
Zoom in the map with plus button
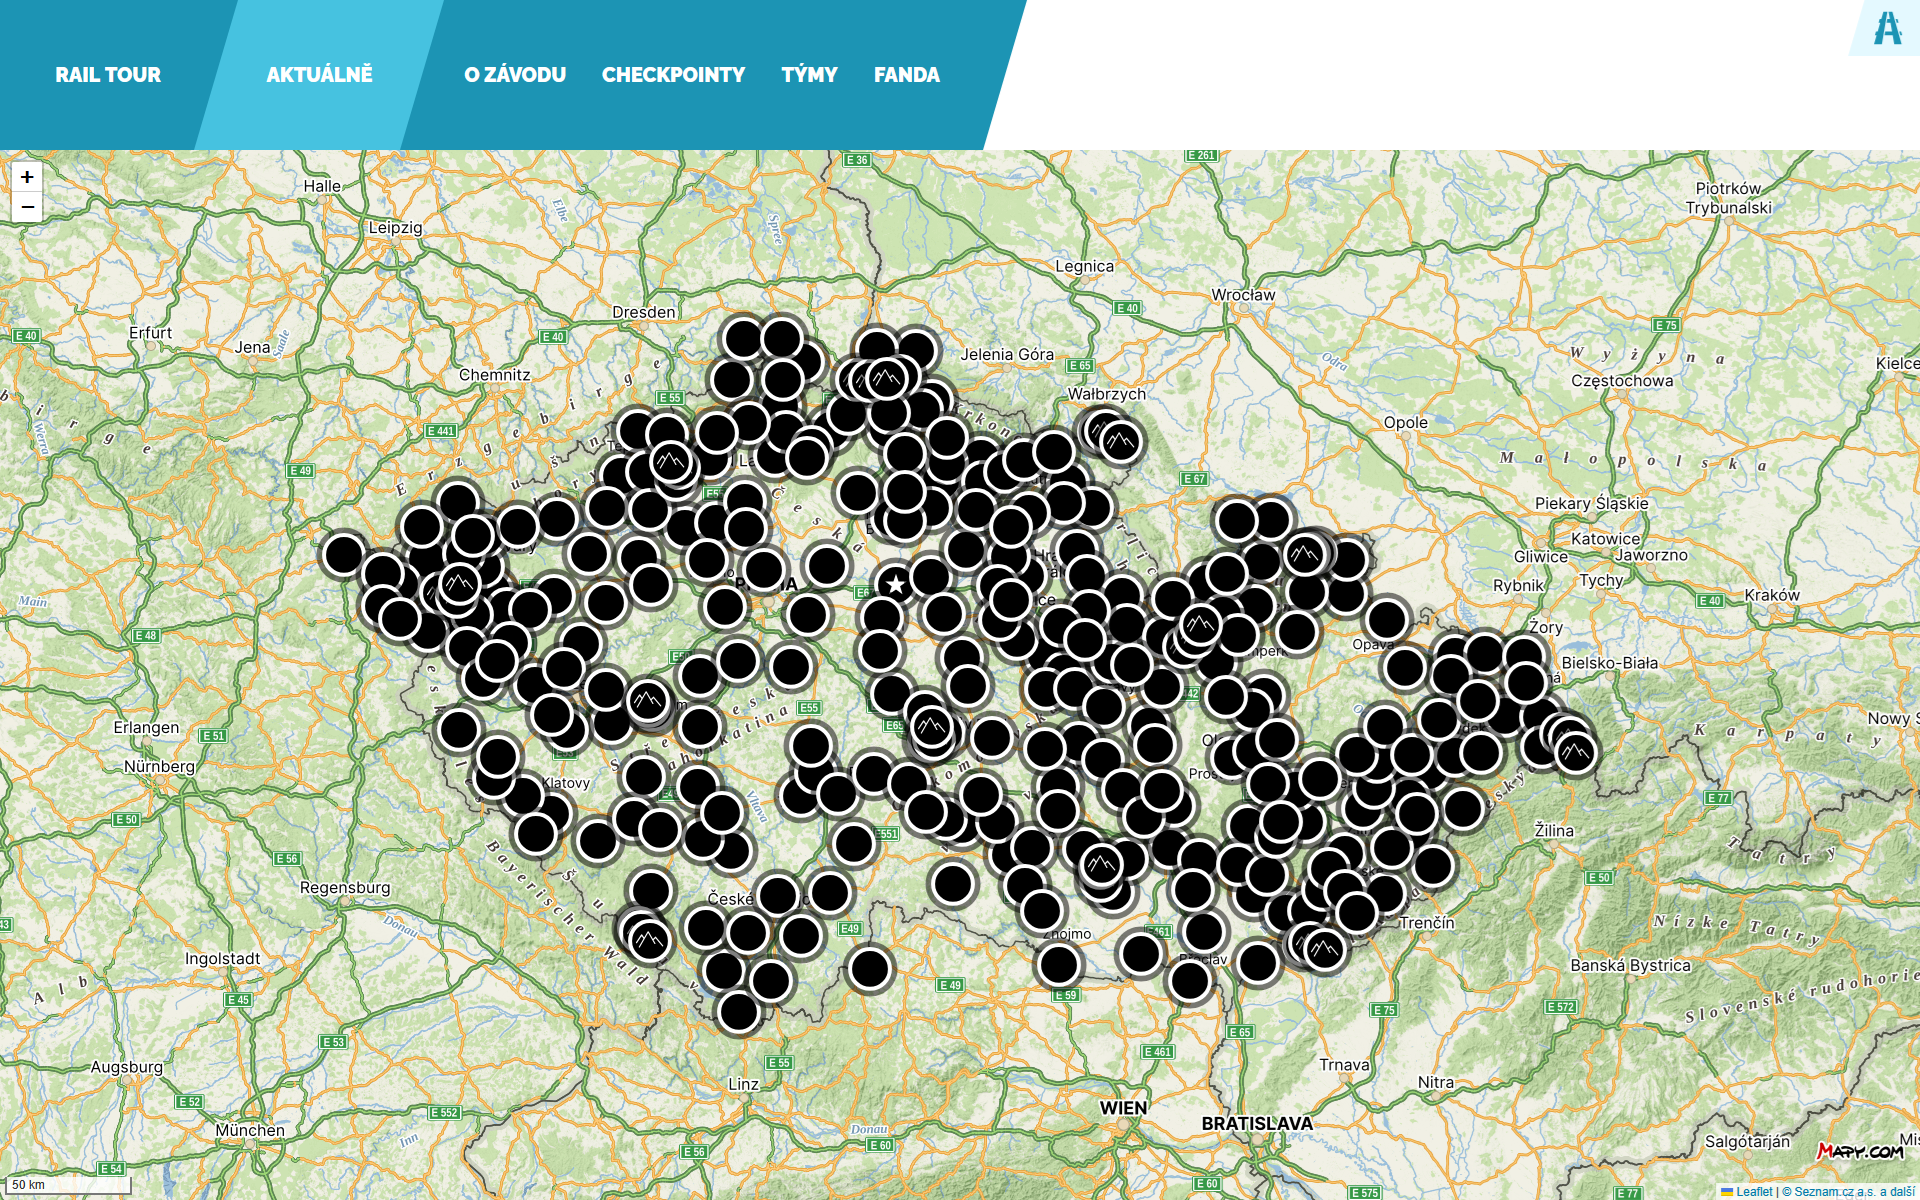tap(27, 177)
